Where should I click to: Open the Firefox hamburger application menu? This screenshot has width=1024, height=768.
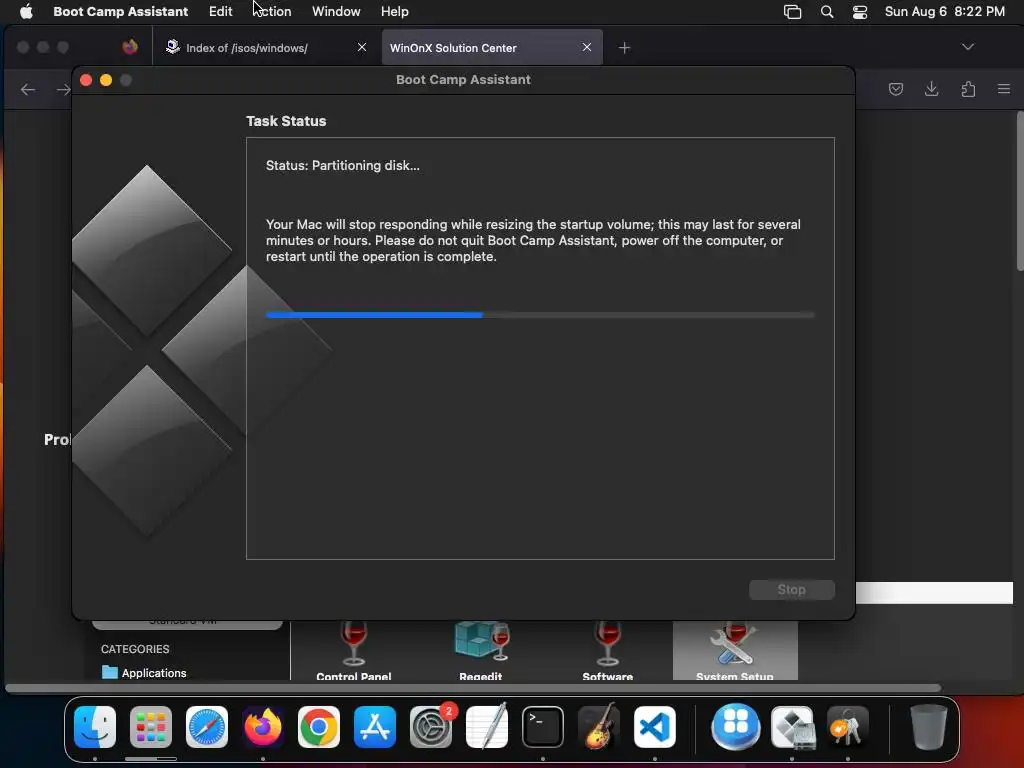pyautogui.click(x=1004, y=89)
